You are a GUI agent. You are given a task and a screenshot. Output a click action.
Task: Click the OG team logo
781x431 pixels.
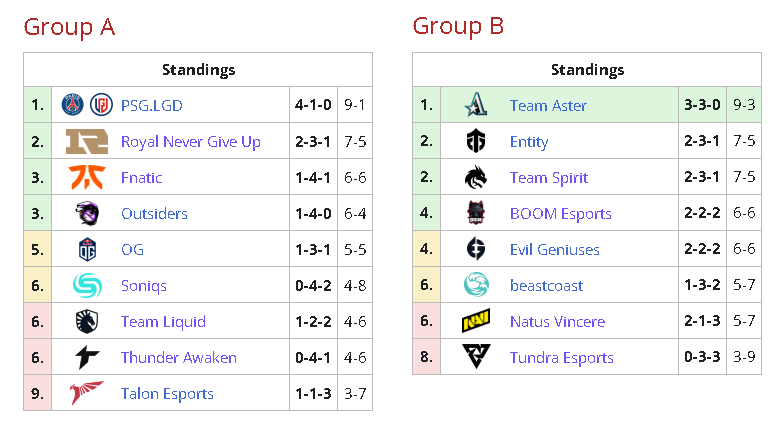click(x=86, y=249)
